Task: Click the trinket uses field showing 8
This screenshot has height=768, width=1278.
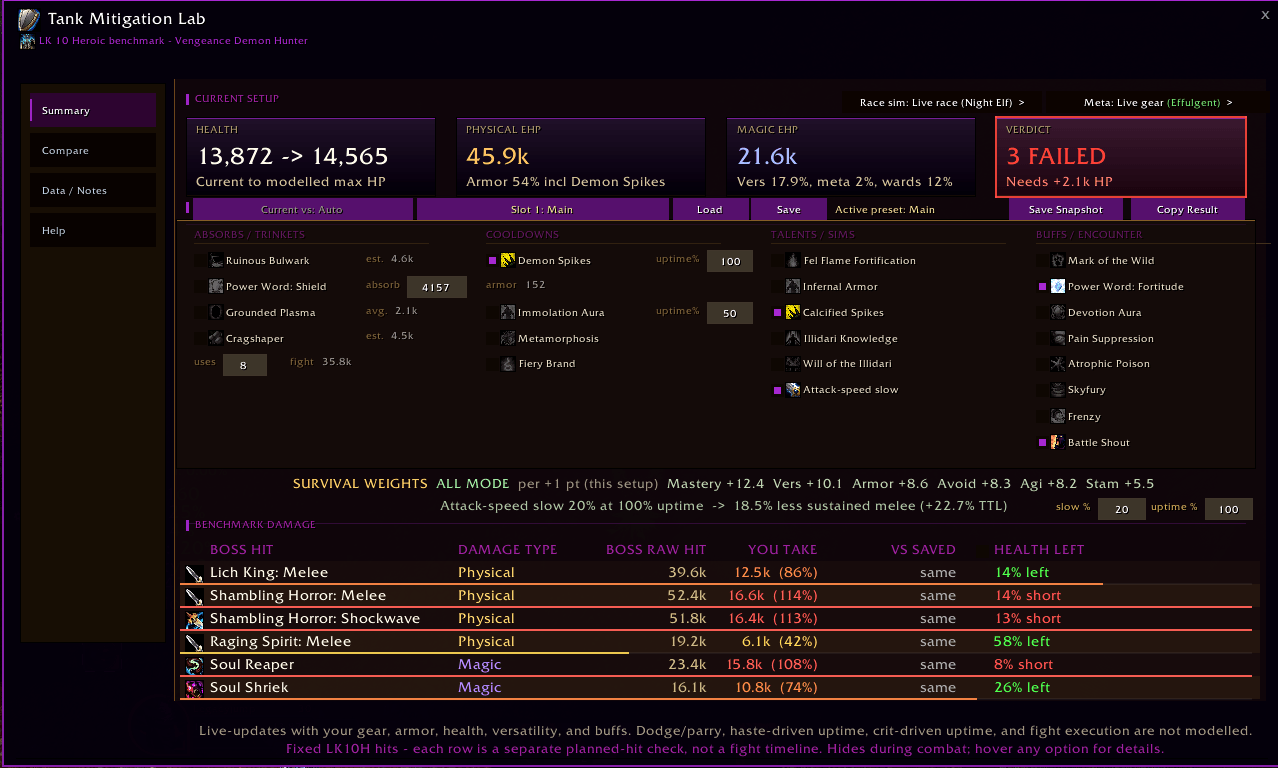Action: click(x=244, y=365)
